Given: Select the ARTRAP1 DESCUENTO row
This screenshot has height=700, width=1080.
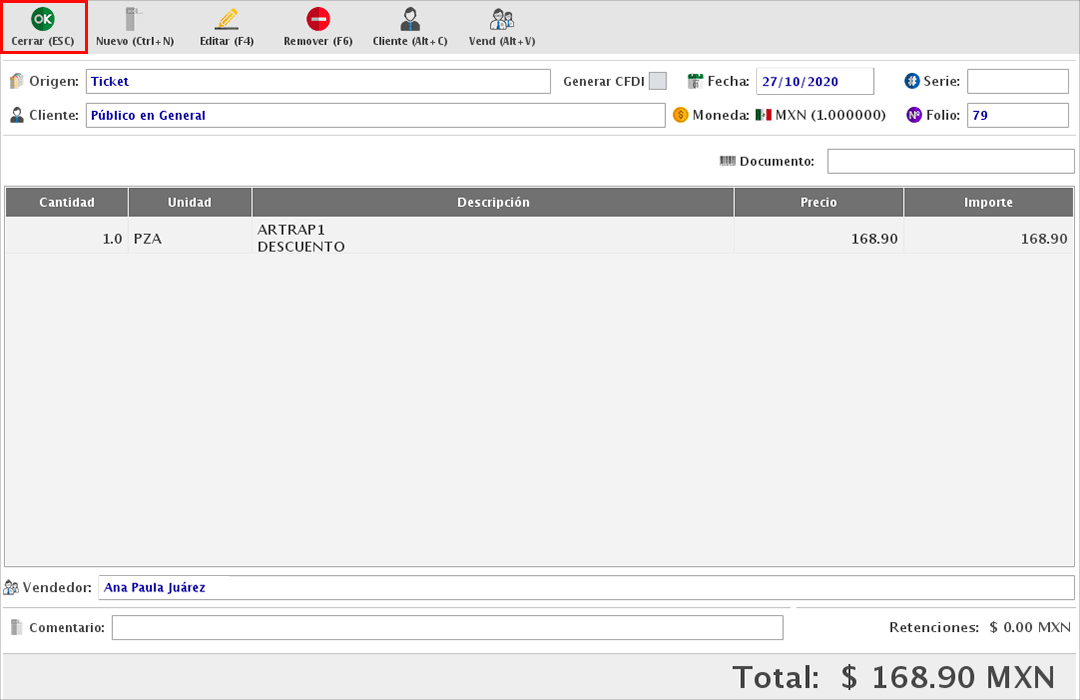Looking at the screenshot, I should tap(492, 238).
